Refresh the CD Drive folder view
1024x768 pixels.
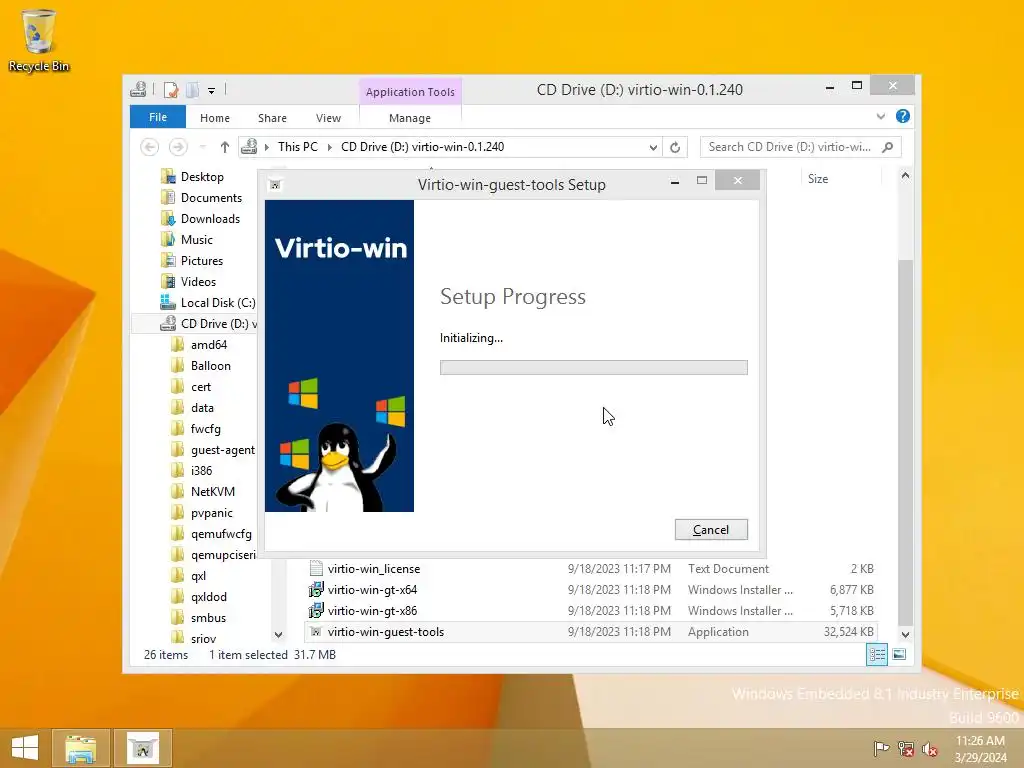pyautogui.click(x=675, y=148)
